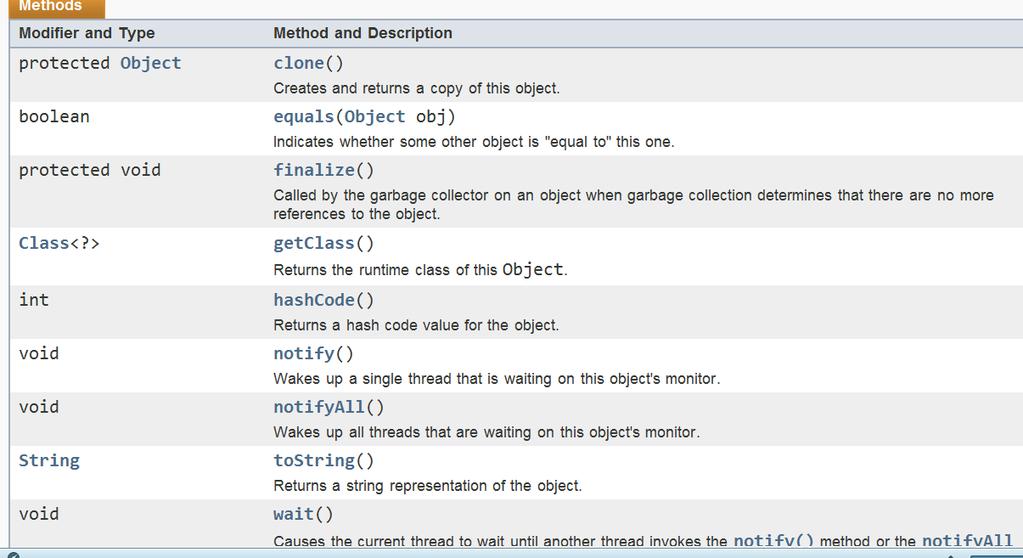Open the clone() method link
The width and height of the screenshot is (1023, 558).
[299, 63]
